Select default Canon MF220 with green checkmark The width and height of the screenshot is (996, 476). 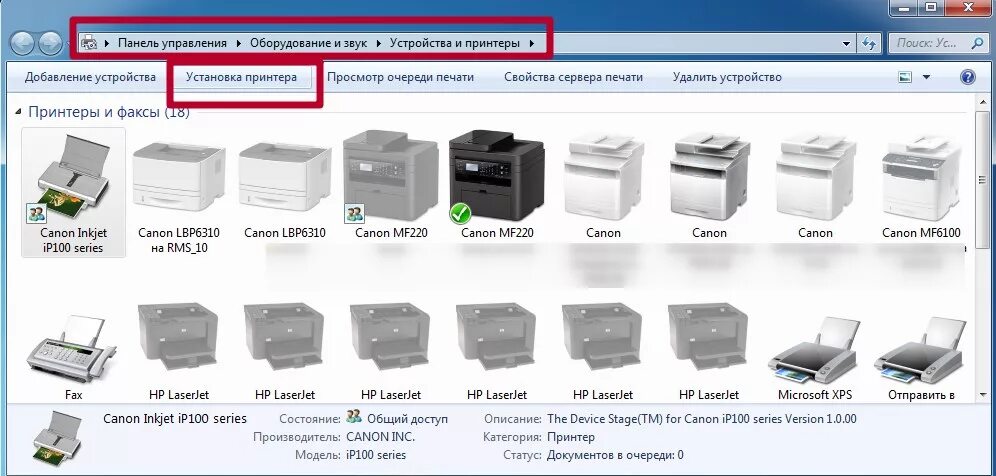click(496, 185)
